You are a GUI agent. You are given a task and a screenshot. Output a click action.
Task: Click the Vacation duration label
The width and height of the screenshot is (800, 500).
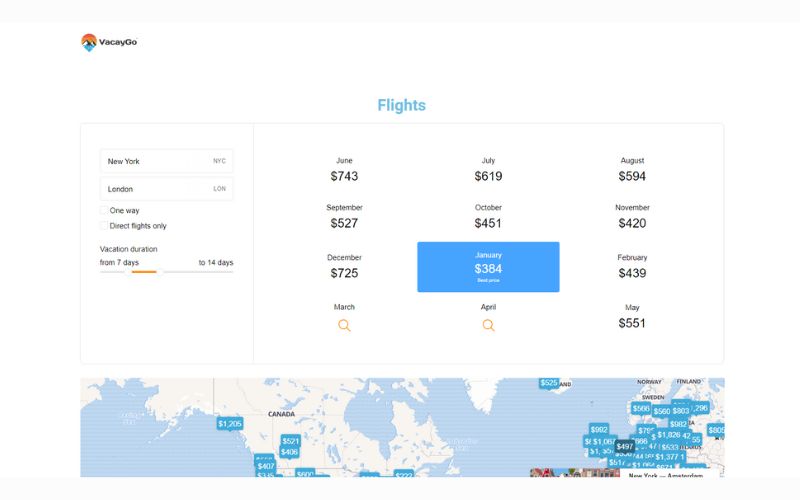click(129, 249)
